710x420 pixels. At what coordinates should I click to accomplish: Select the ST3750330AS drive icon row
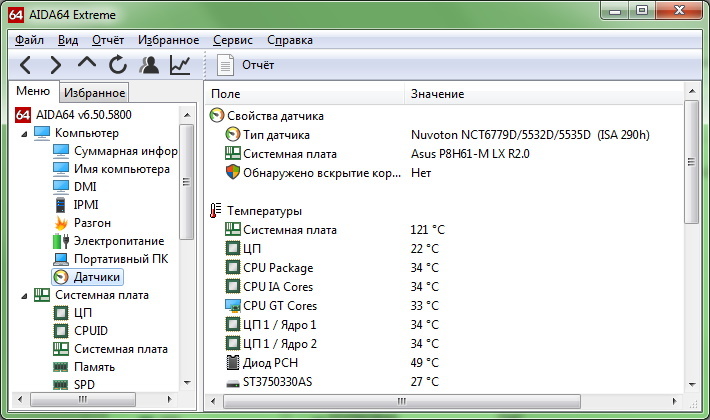pyautogui.click(x=233, y=383)
